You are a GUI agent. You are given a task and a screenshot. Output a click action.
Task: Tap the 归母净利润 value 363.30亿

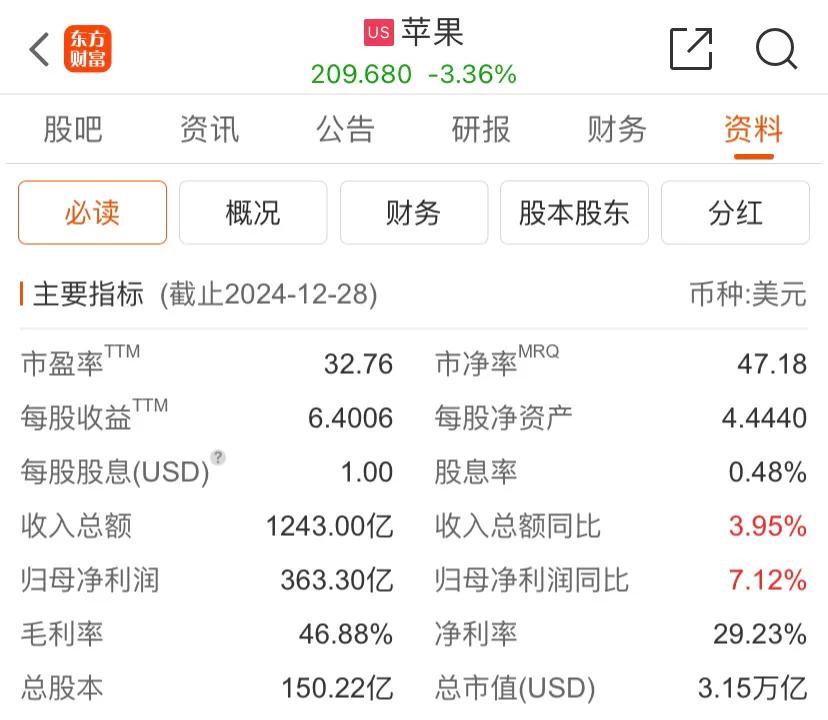tap(337, 580)
